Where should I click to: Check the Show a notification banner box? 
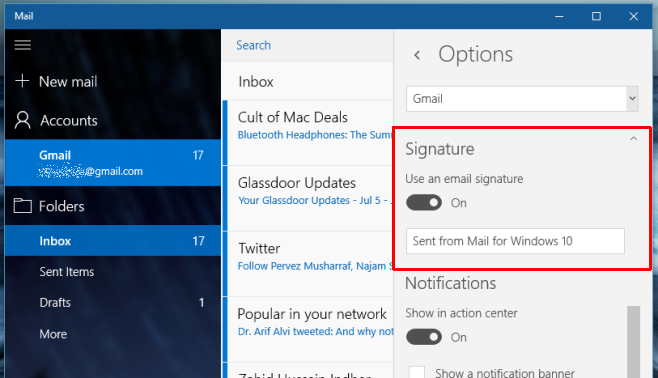tap(417, 373)
